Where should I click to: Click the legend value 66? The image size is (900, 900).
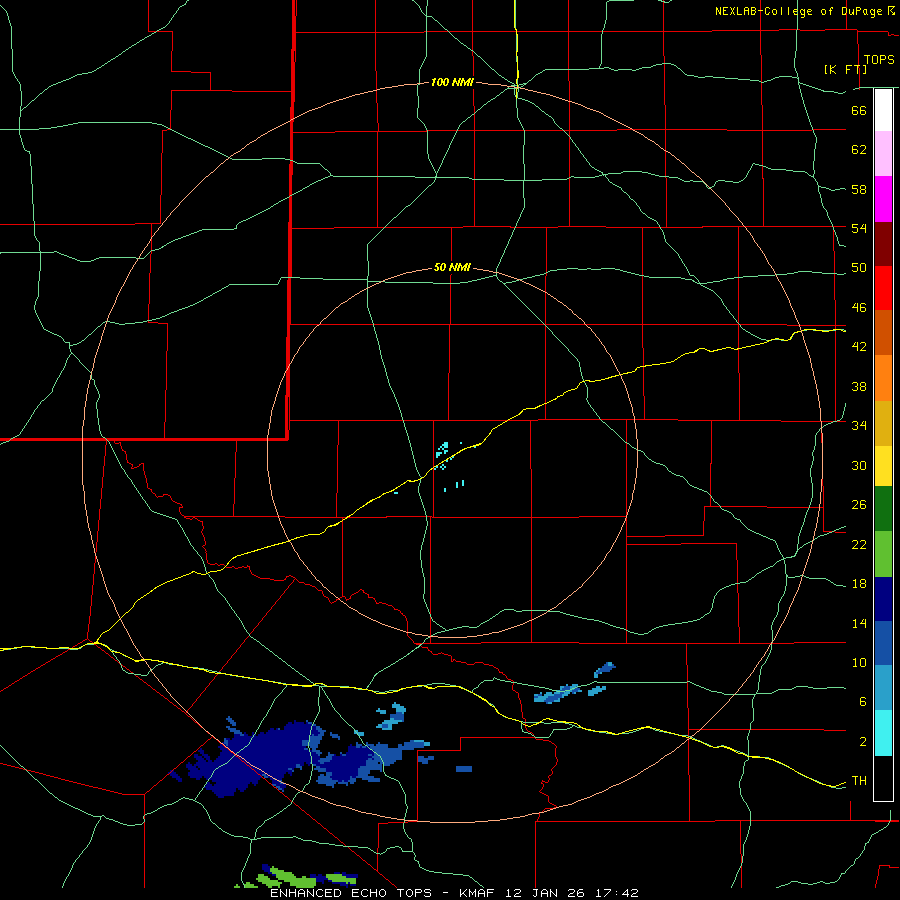pos(859,110)
